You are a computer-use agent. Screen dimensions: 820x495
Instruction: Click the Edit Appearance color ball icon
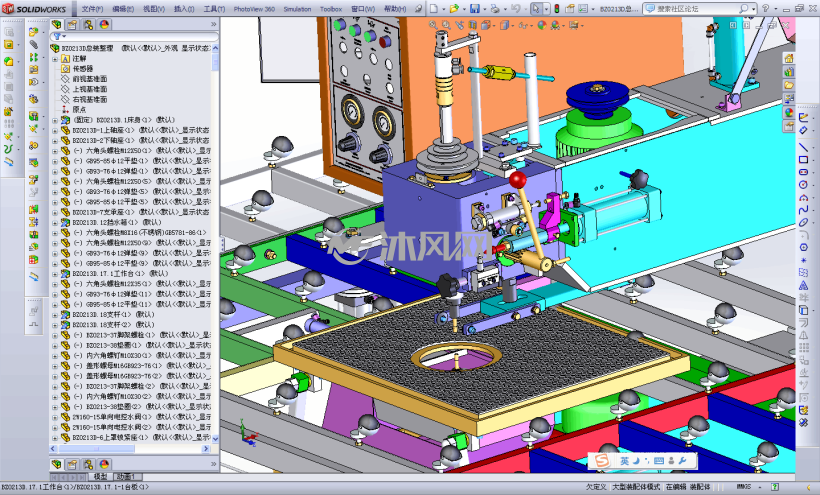click(x=542, y=25)
